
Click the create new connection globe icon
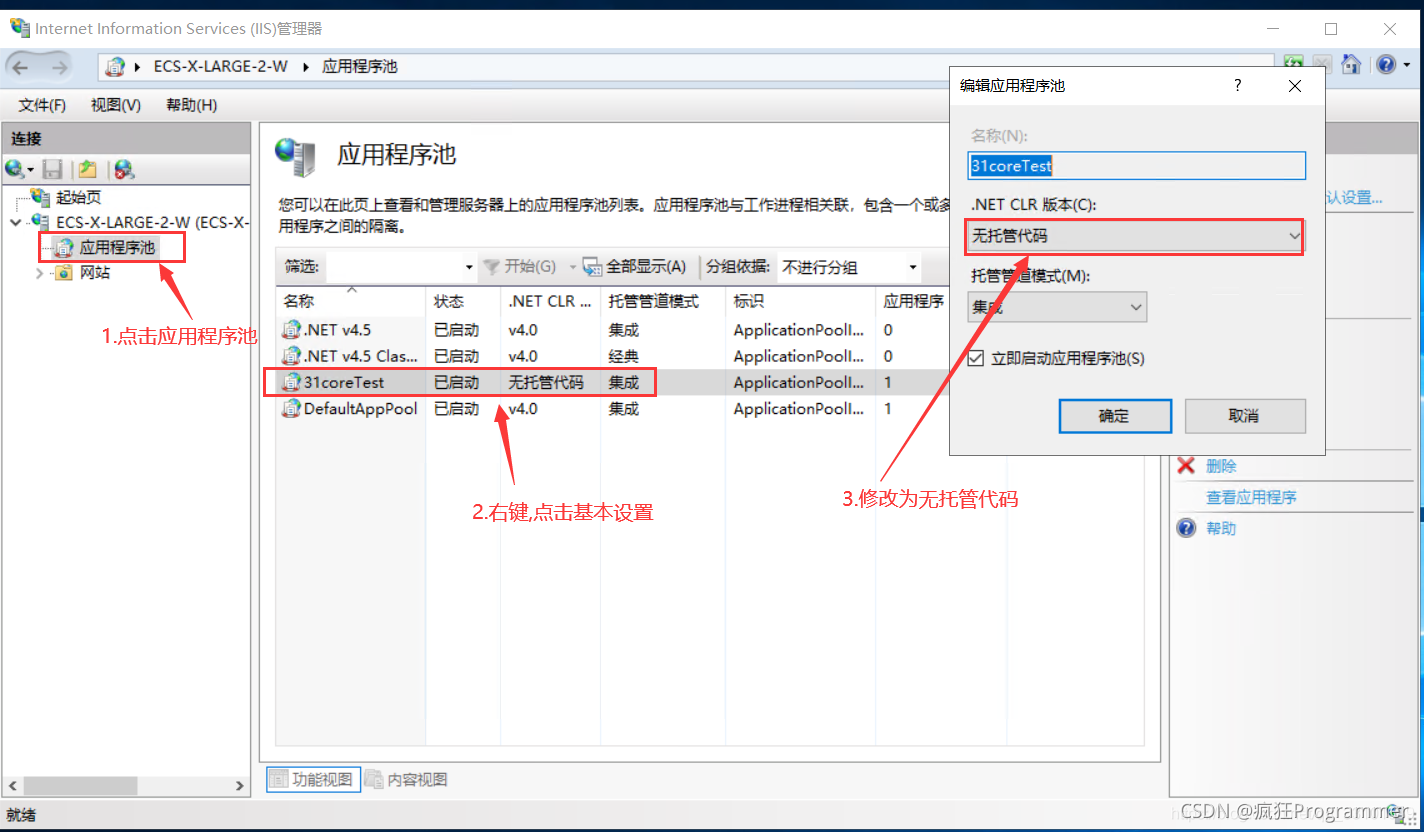point(15,169)
